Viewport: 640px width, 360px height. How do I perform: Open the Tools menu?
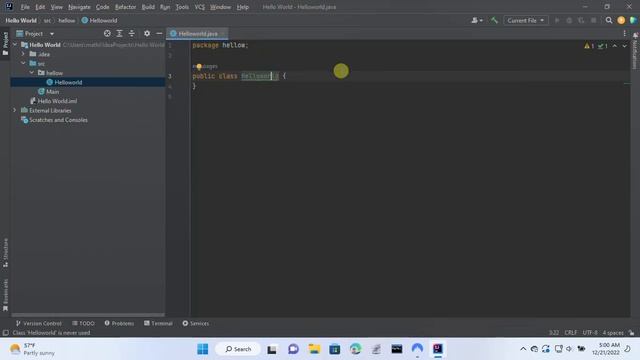(x=182, y=7)
